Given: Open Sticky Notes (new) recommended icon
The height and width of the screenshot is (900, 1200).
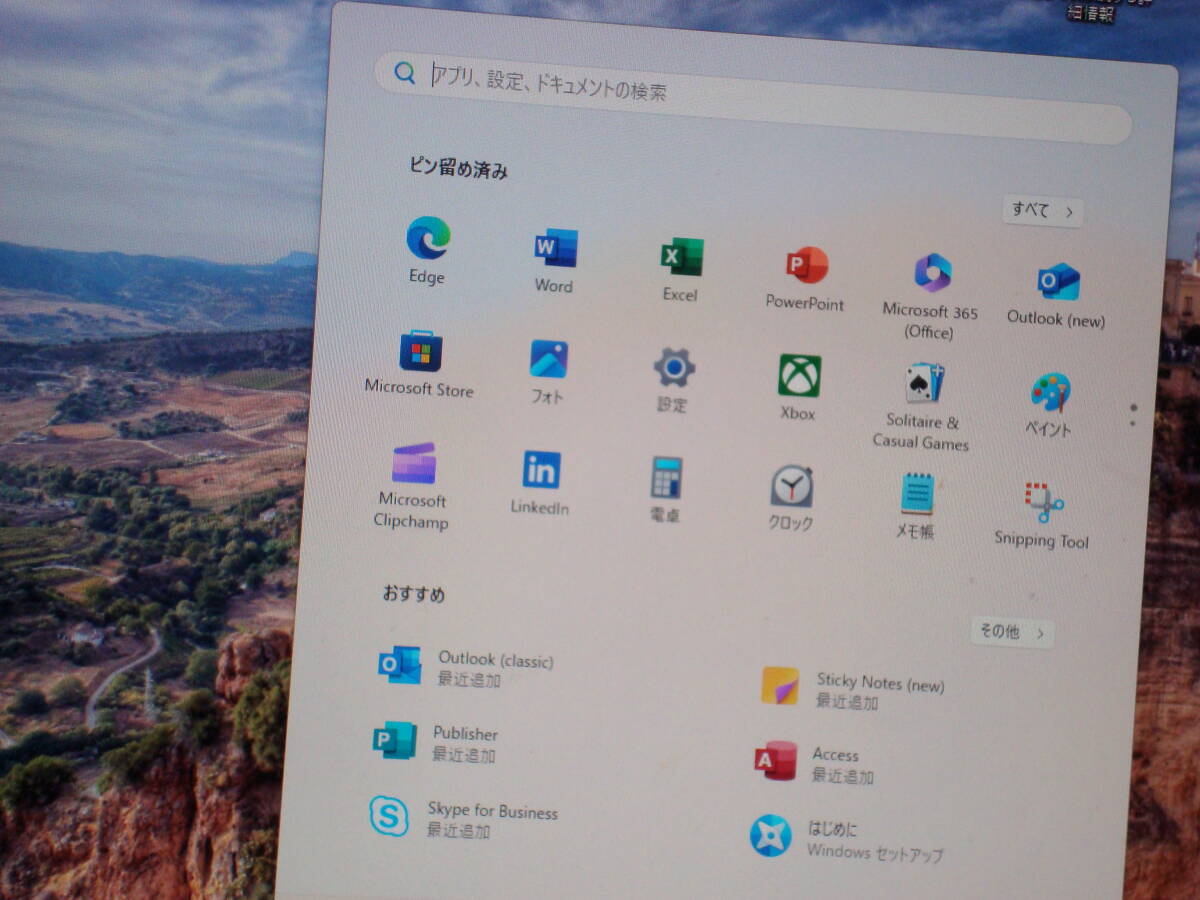Looking at the screenshot, I should [780, 686].
